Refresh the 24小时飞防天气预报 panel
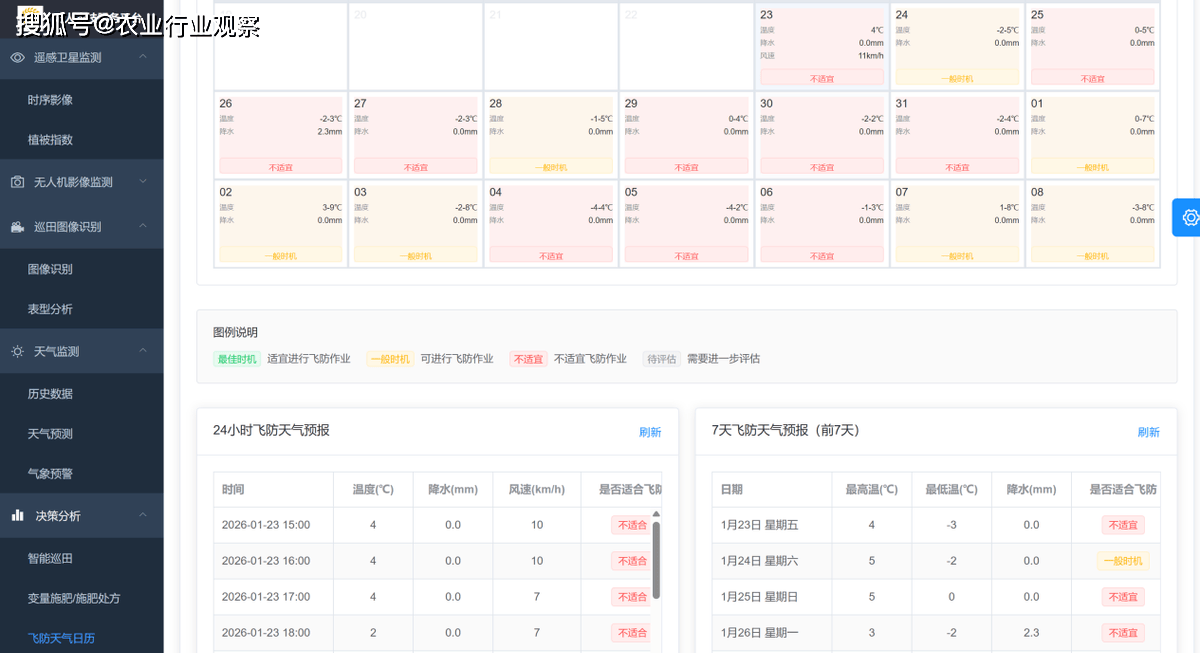Screen dimensions: 1200x653 click(650, 432)
